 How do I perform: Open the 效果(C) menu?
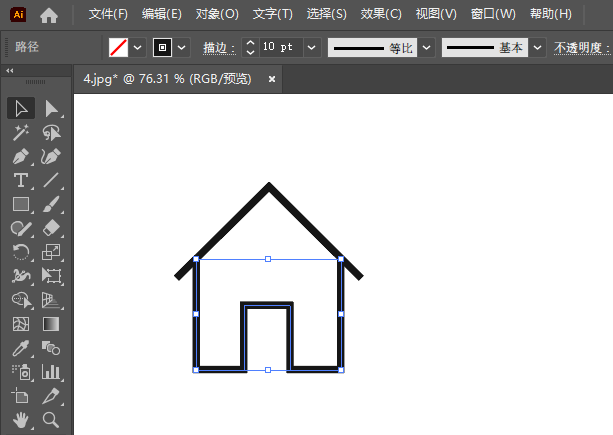381,14
